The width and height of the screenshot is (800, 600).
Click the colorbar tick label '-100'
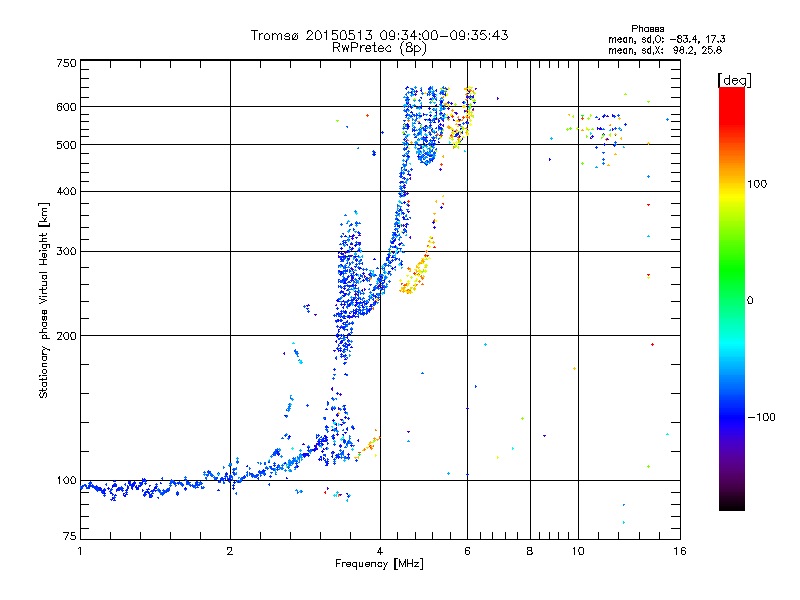click(761, 417)
